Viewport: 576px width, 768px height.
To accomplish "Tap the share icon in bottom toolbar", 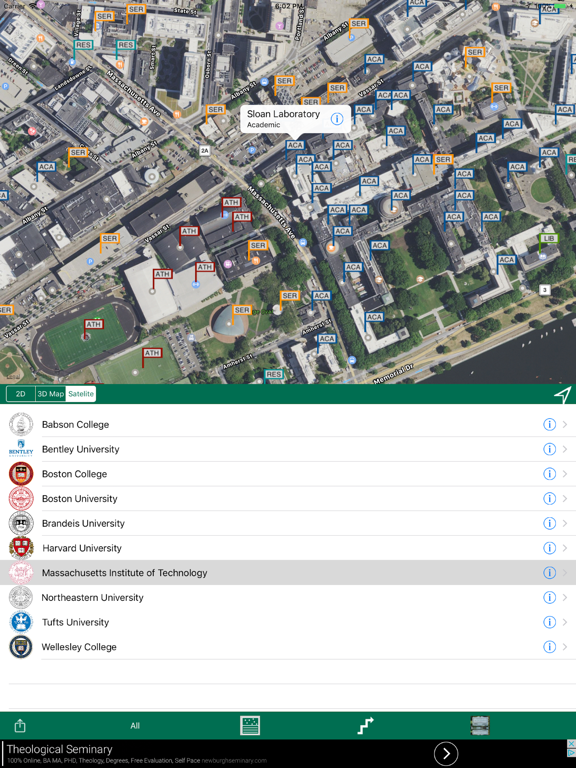I will (20, 725).
